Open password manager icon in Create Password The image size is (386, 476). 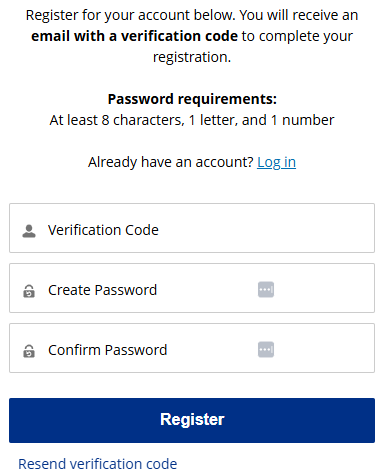[266, 289]
